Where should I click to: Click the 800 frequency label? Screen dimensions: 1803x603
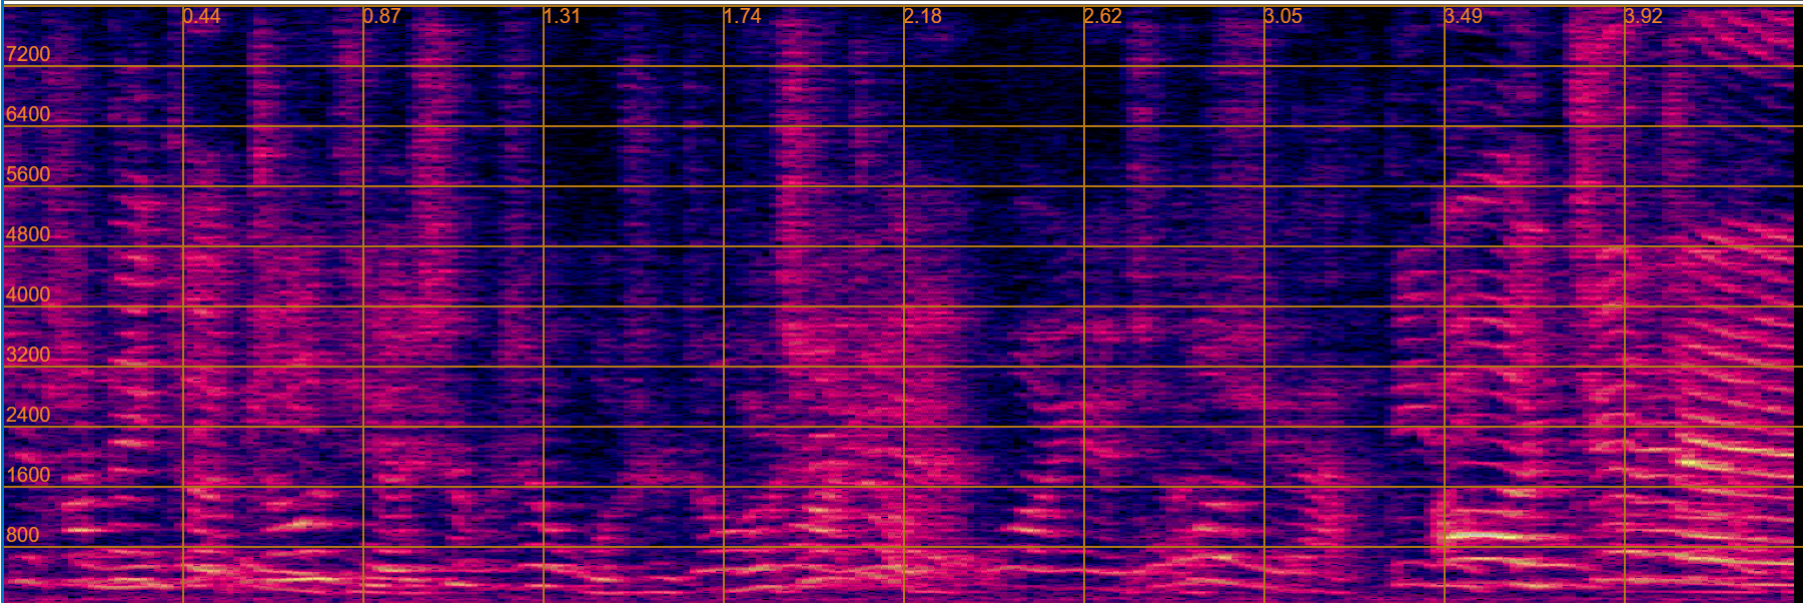pos(23,535)
